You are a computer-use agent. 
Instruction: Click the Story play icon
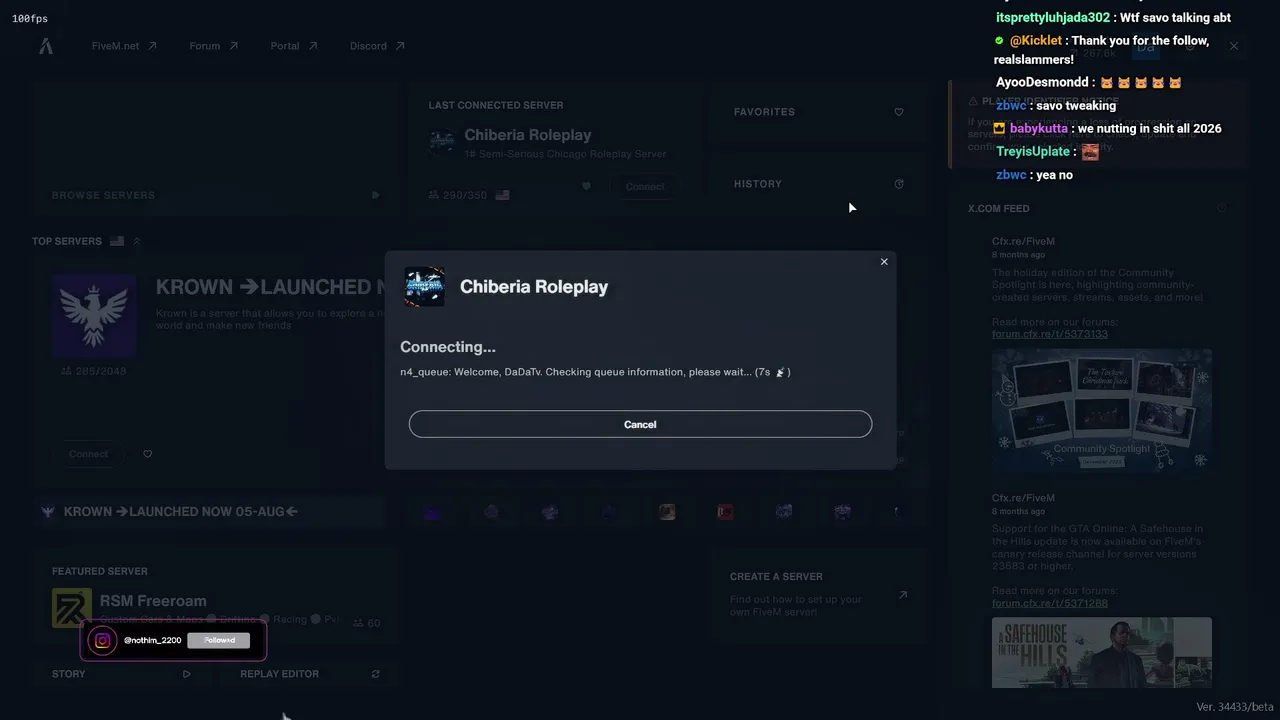click(187, 674)
